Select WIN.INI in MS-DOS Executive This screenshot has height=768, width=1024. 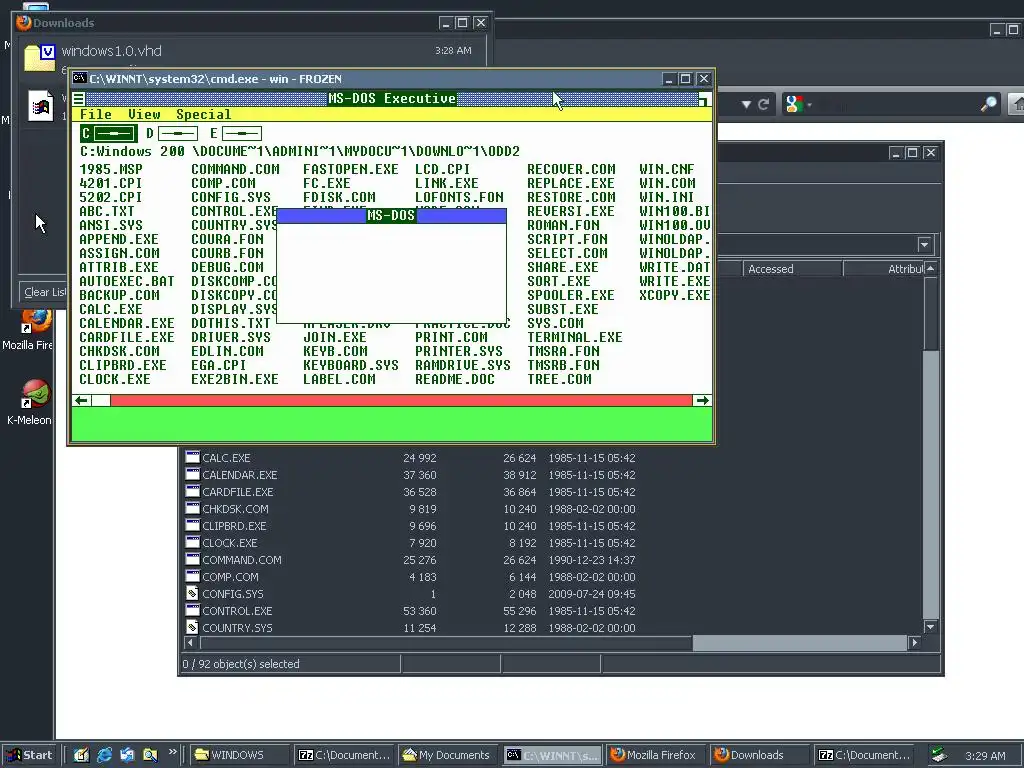(667, 197)
